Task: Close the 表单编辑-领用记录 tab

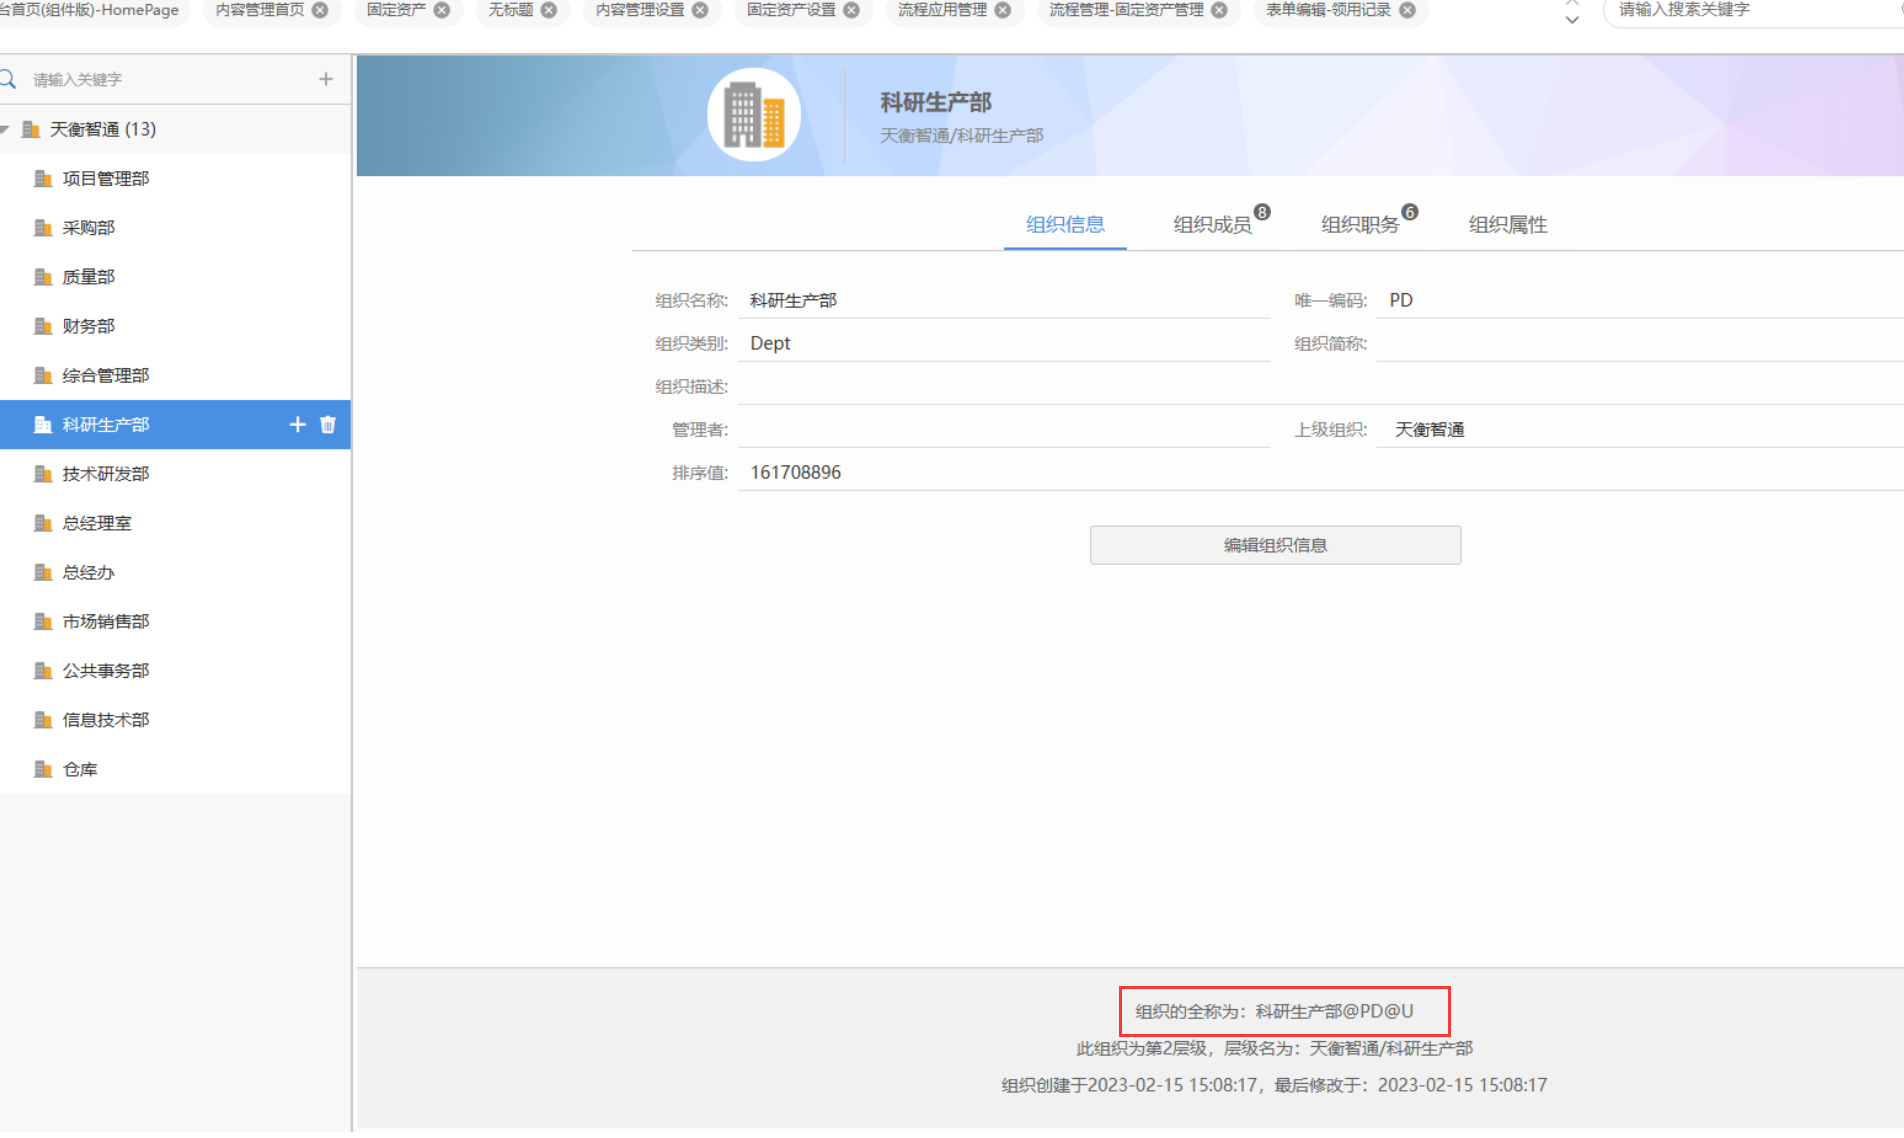Action: pos(1407,10)
